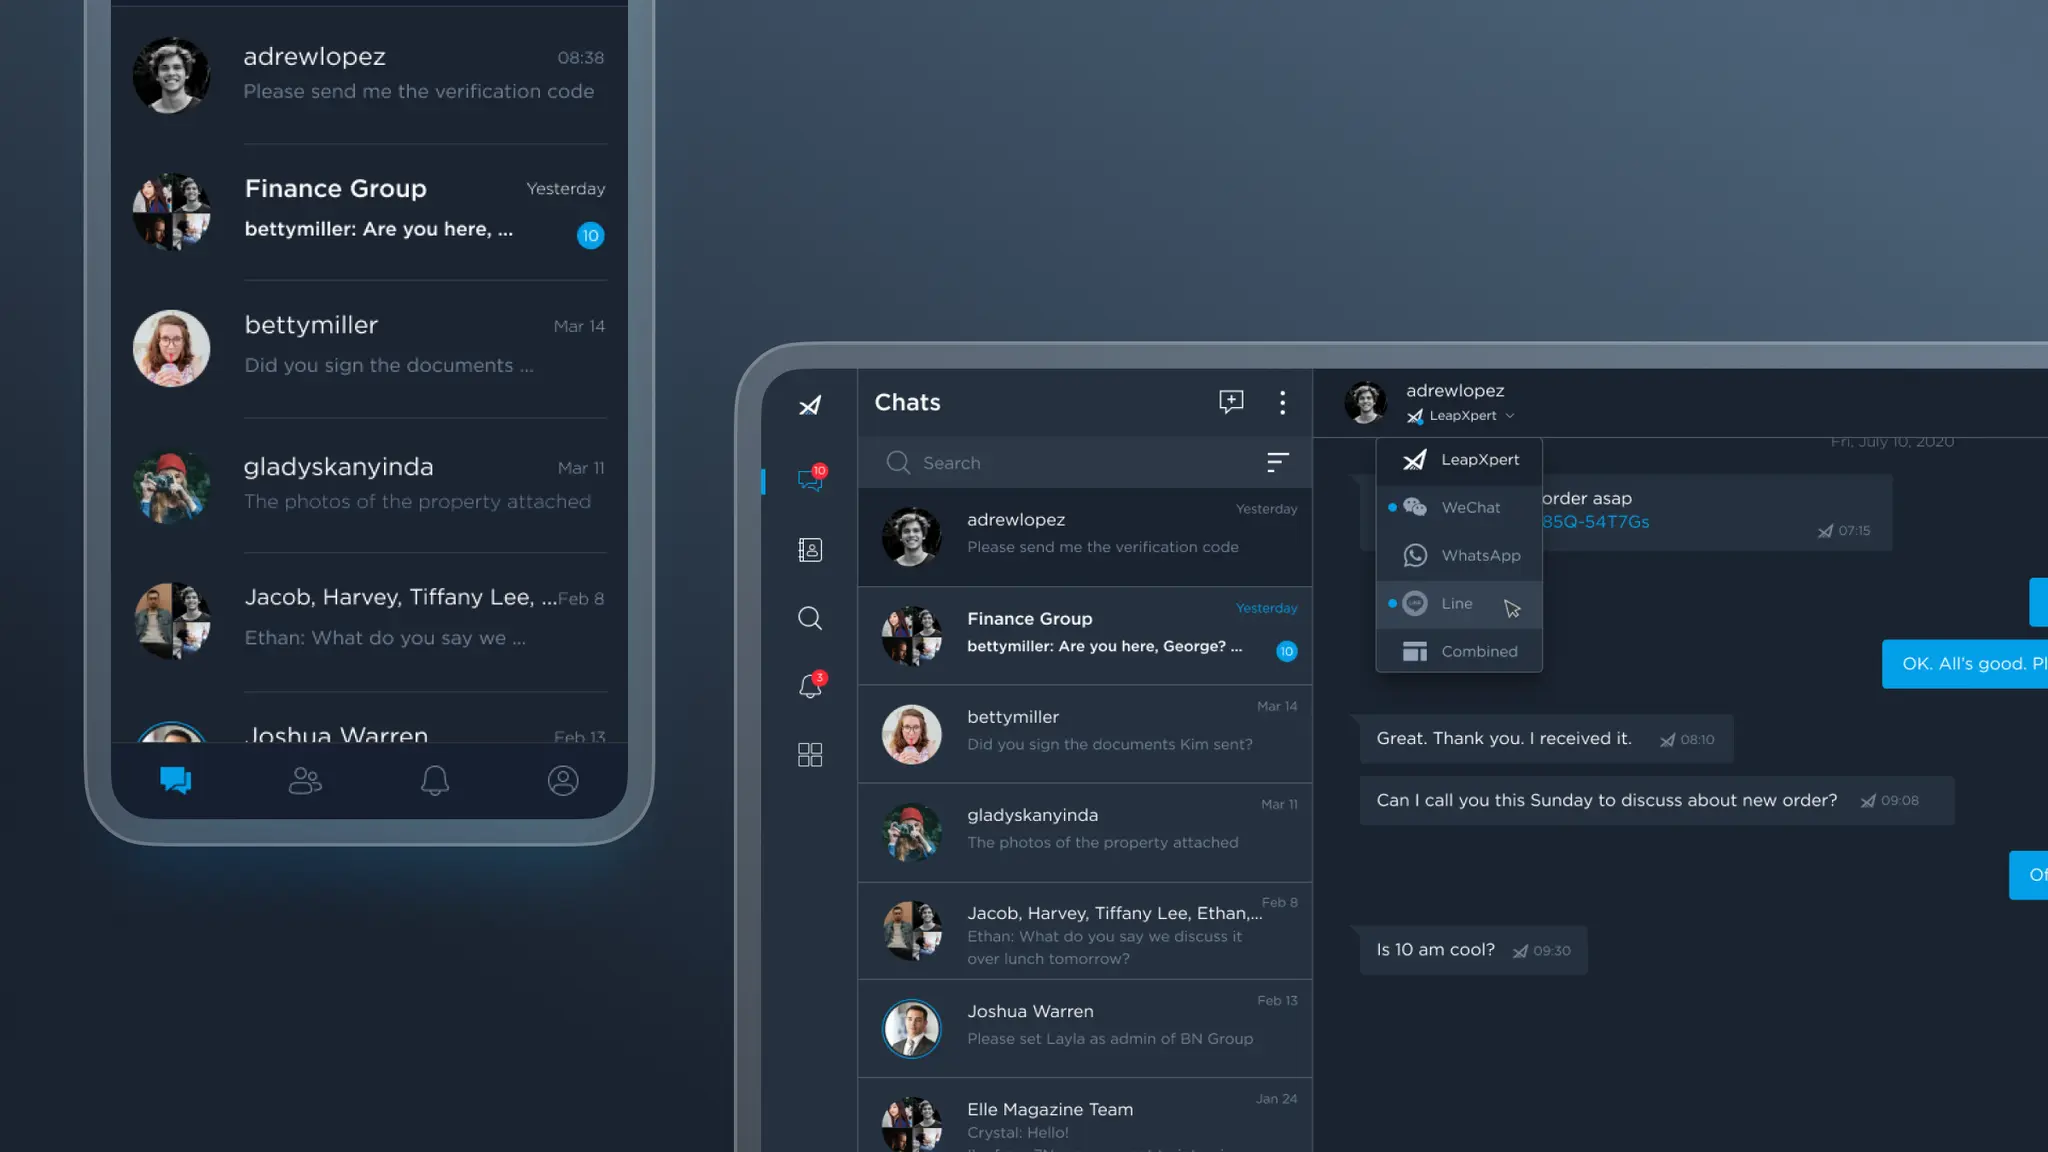Tap the contacts tab on phone bottom bar
Image resolution: width=2048 pixels, height=1152 pixels.
(x=305, y=781)
